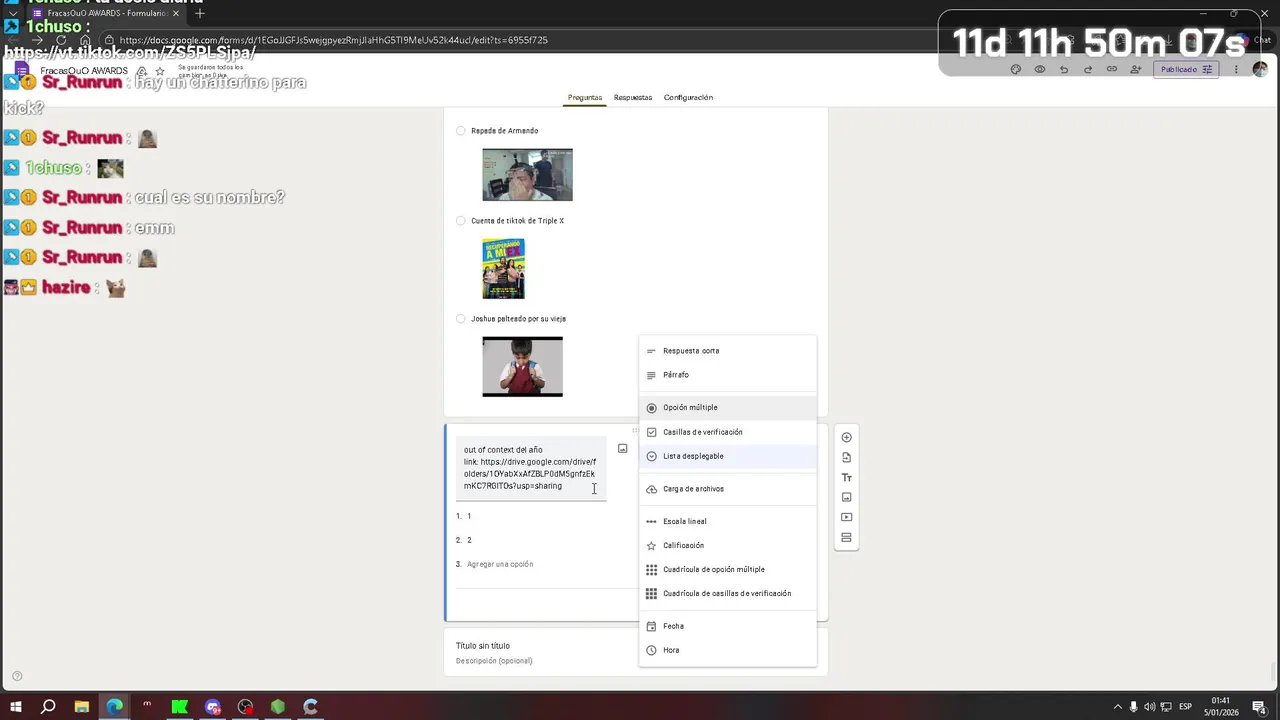Click the ESP language indicator
Image resolution: width=1280 pixels, height=720 pixels.
tap(1185, 707)
